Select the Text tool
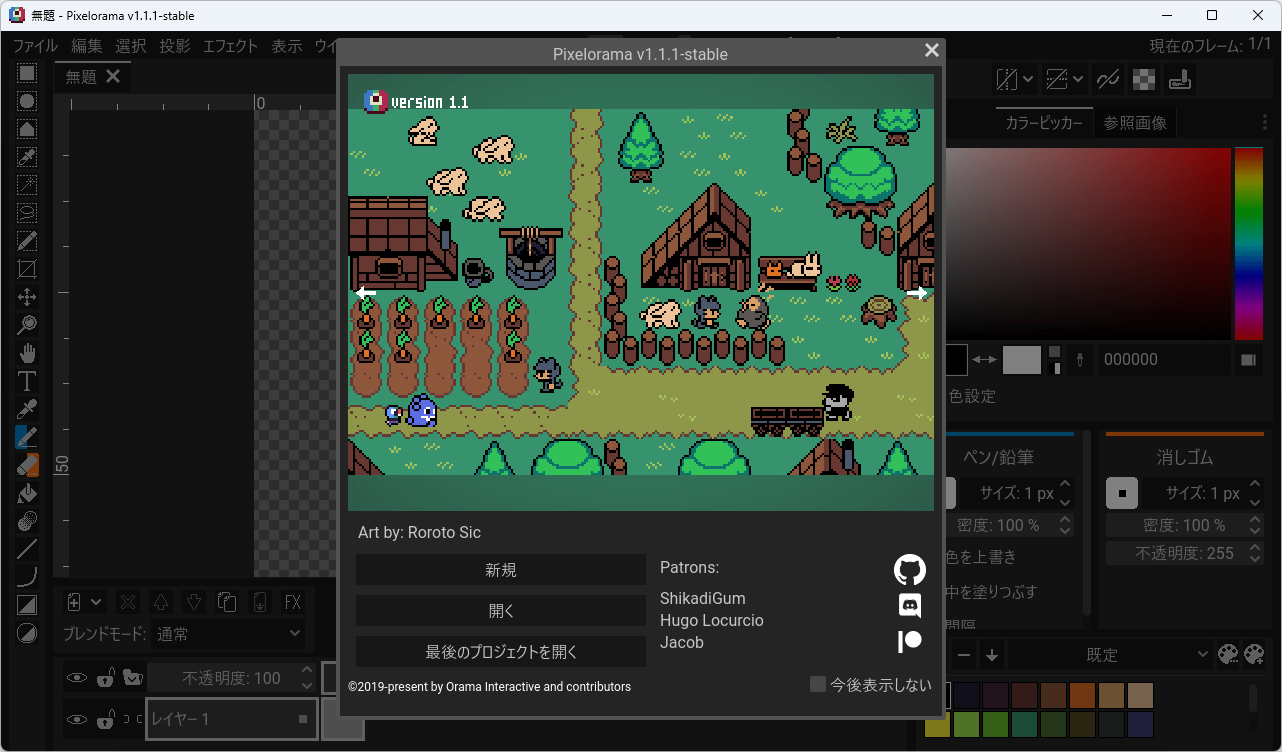Image resolution: width=1282 pixels, height=752 pixels. click(x=27, y=381)
